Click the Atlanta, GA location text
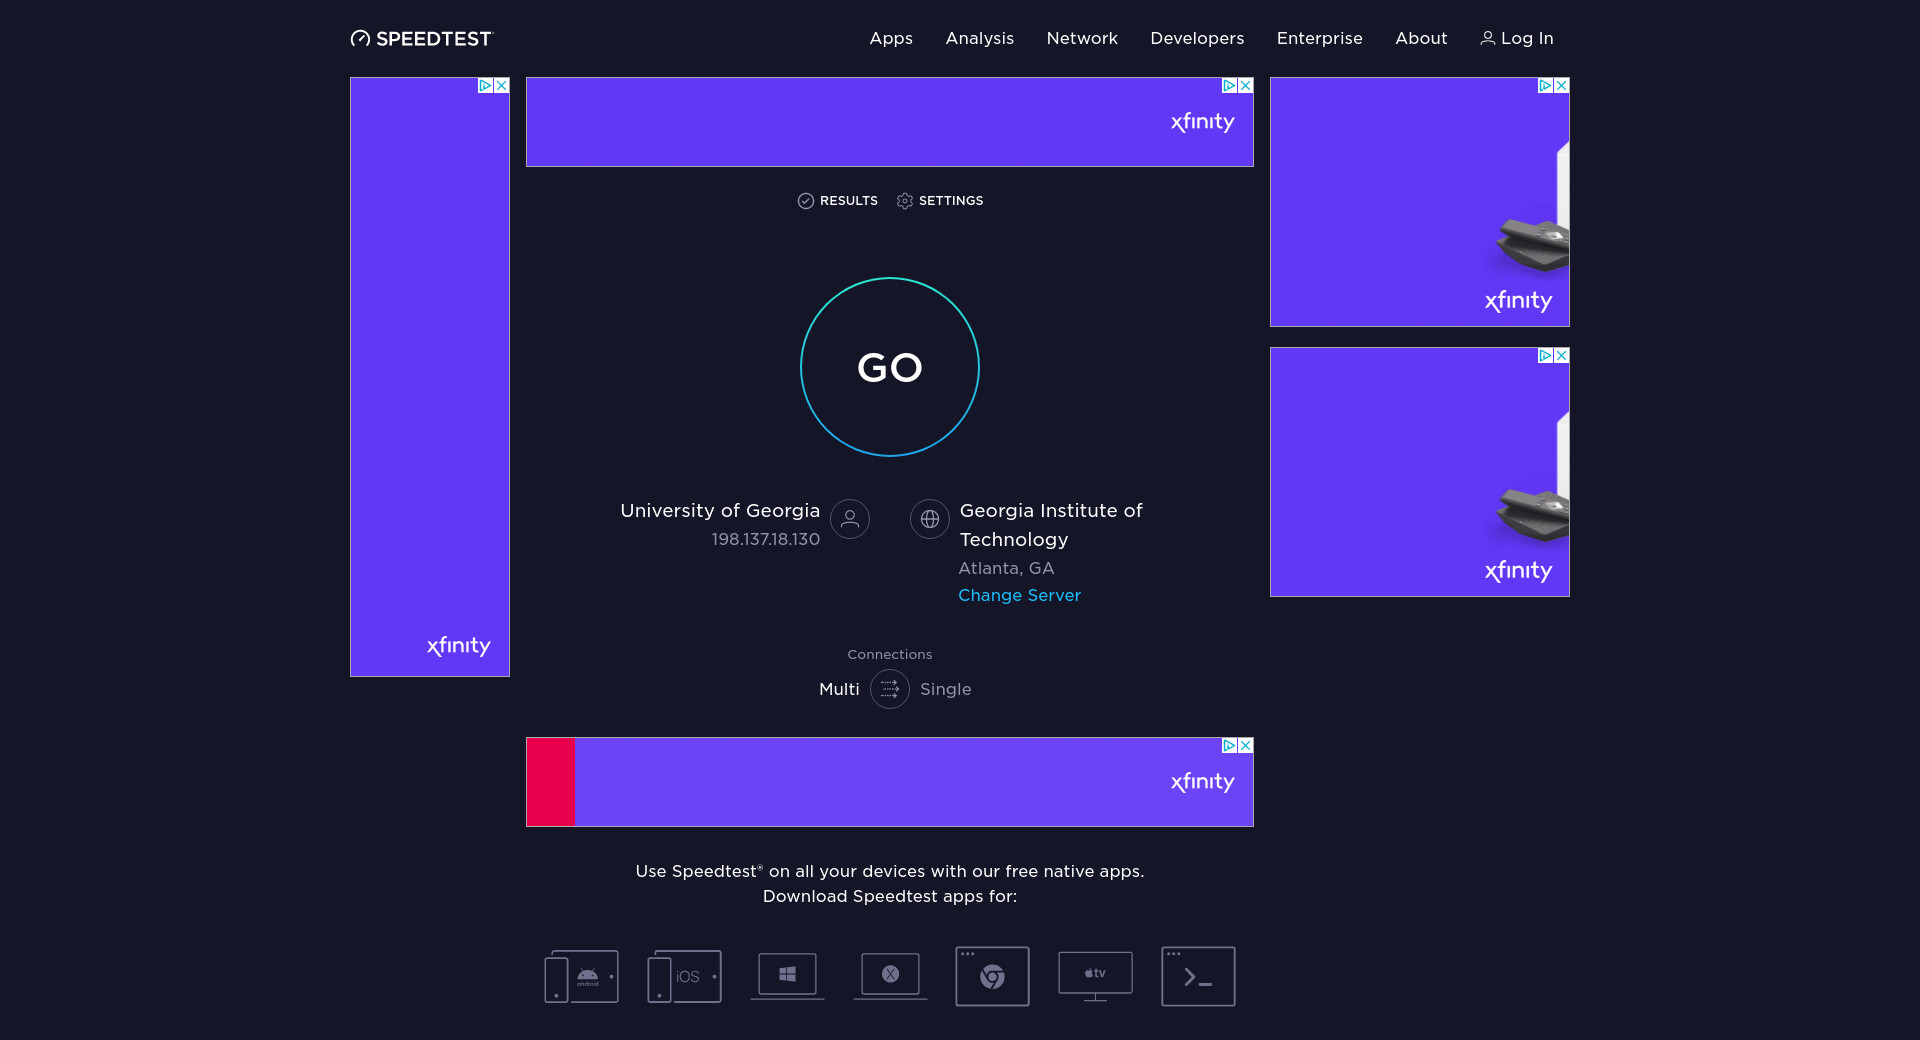The width and height of the screenshot is (1920, 1040). tap(1006, 568)
